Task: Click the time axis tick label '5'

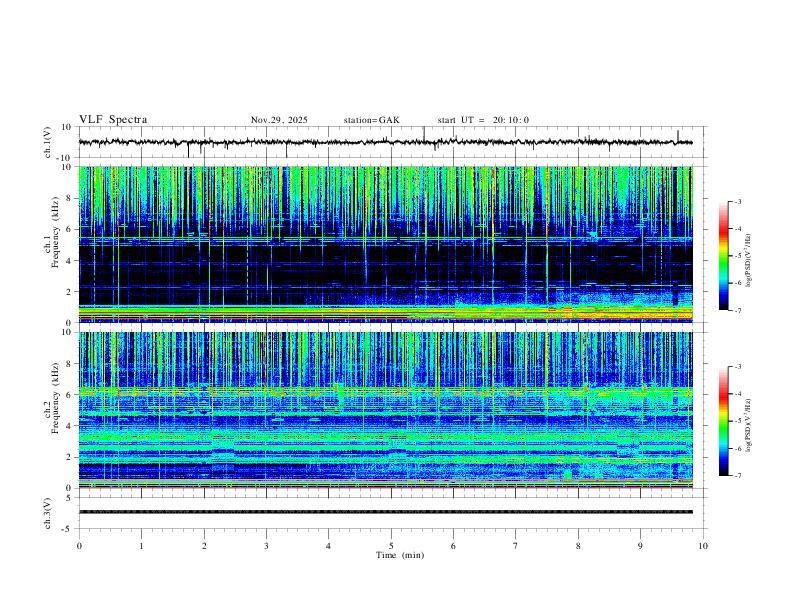Action: pos(391,546)
